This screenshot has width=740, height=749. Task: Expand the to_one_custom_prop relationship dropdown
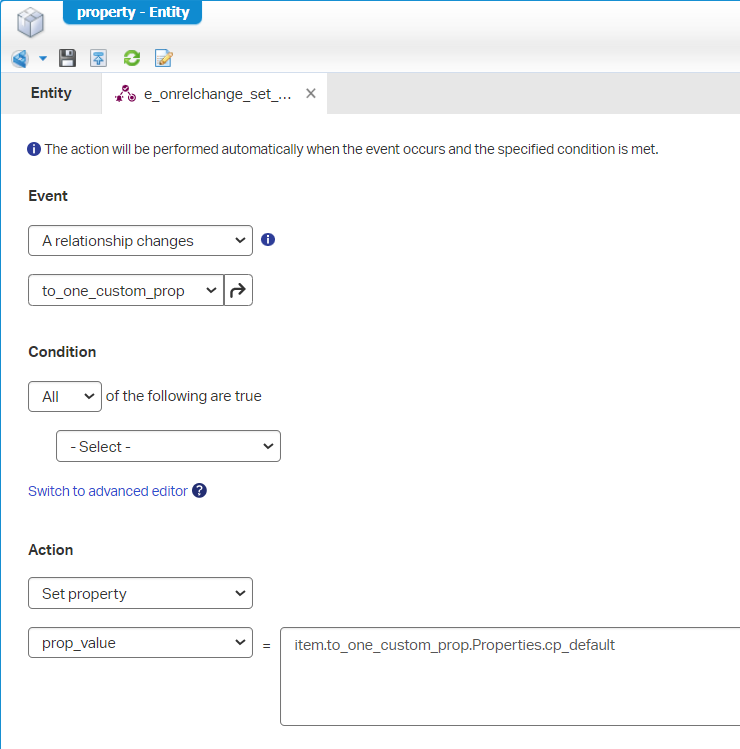pyautogui.click(x=126, y=291)
